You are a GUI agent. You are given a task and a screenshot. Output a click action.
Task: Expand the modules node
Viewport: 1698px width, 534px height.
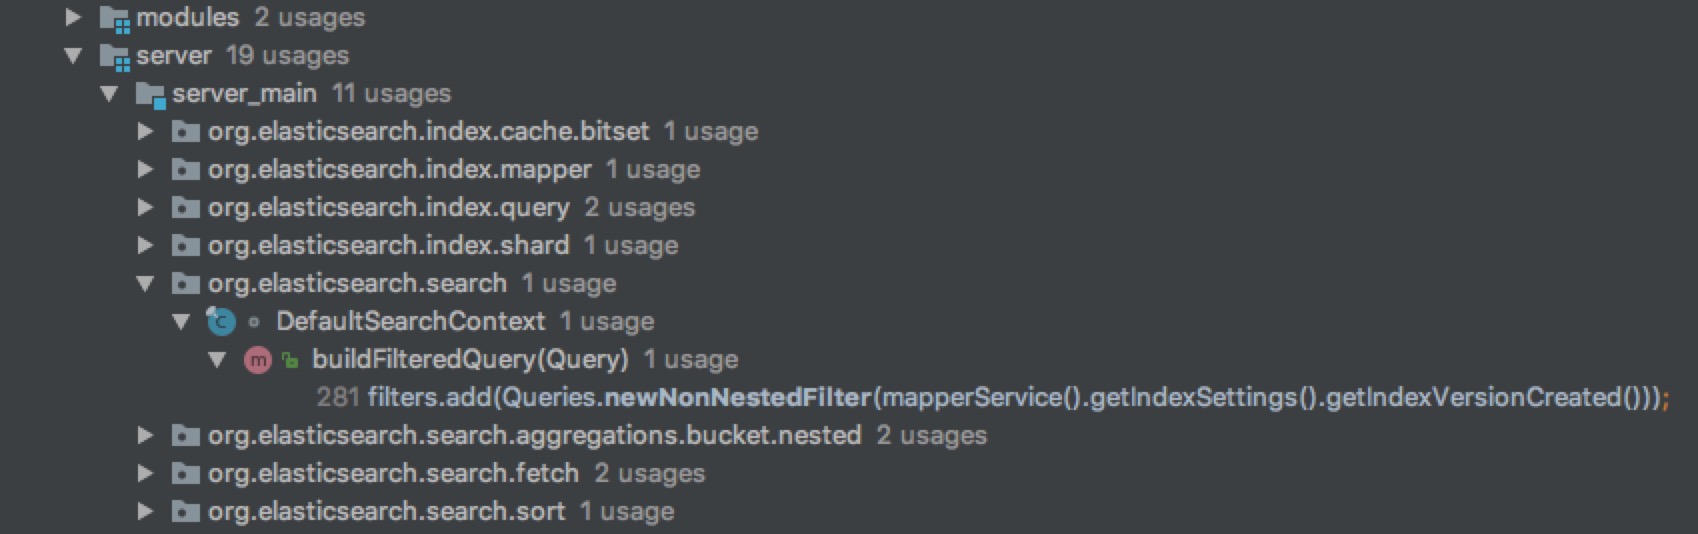click(x=73, y=18)
